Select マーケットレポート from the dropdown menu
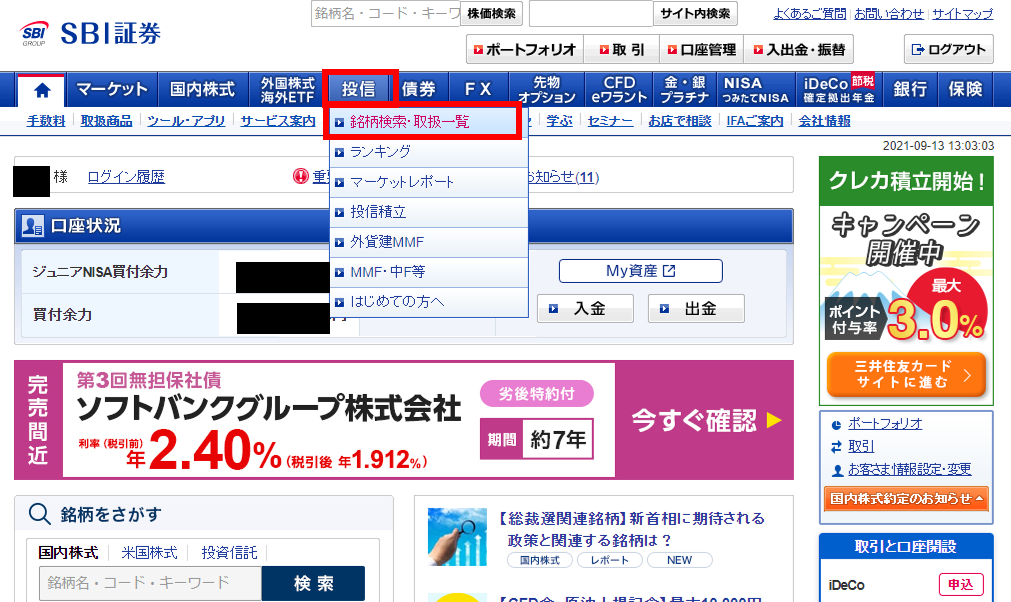The width and height of the screenshot is (1011, 602). 429,182
